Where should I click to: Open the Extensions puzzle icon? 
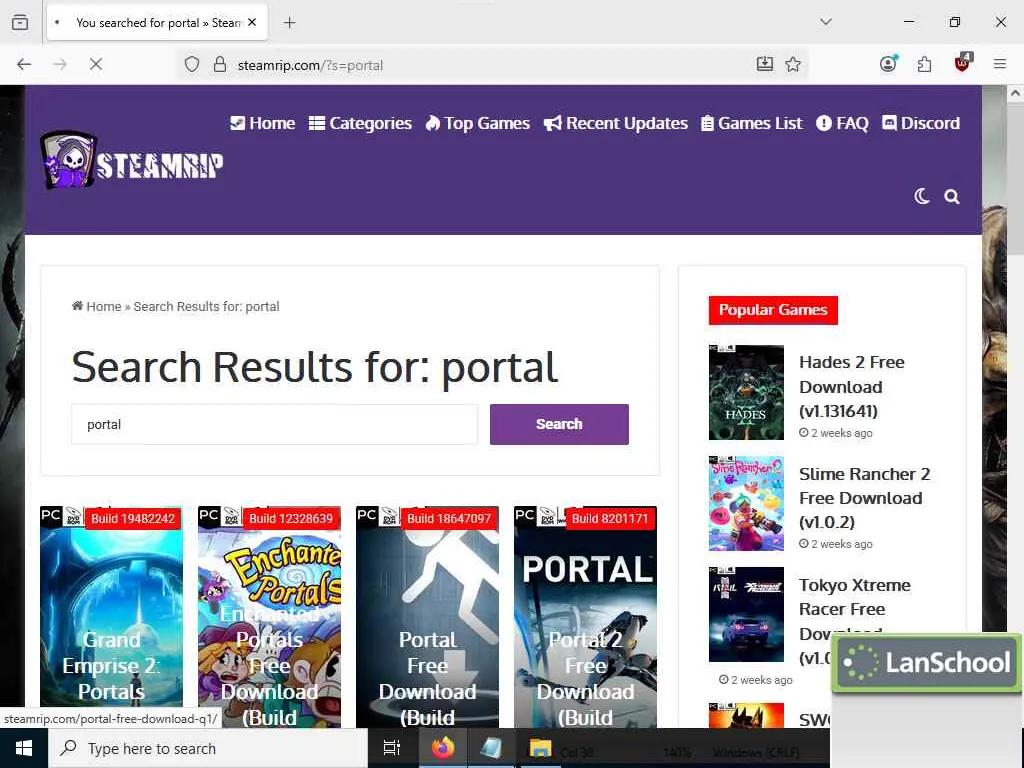pos(924,64)
